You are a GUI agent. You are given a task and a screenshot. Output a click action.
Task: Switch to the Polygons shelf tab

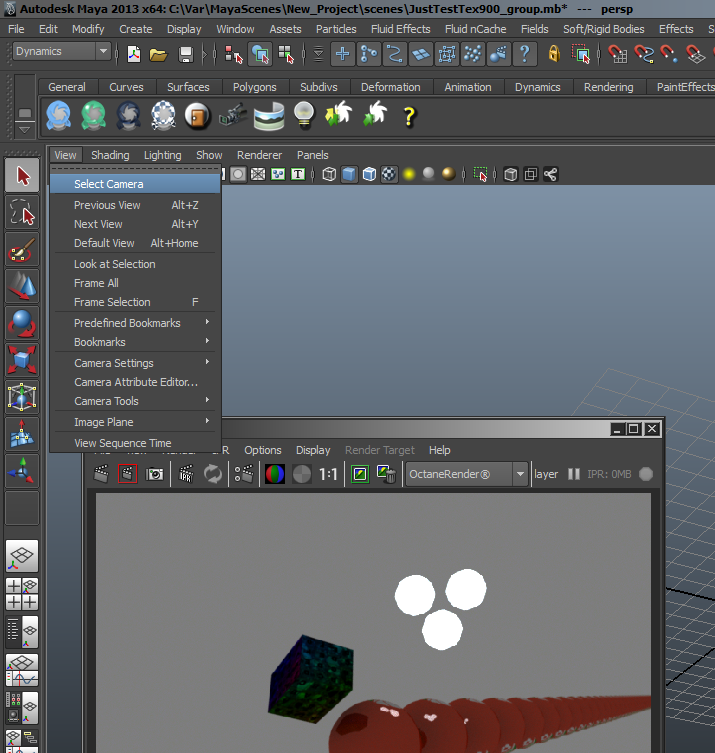pos(254,87)
